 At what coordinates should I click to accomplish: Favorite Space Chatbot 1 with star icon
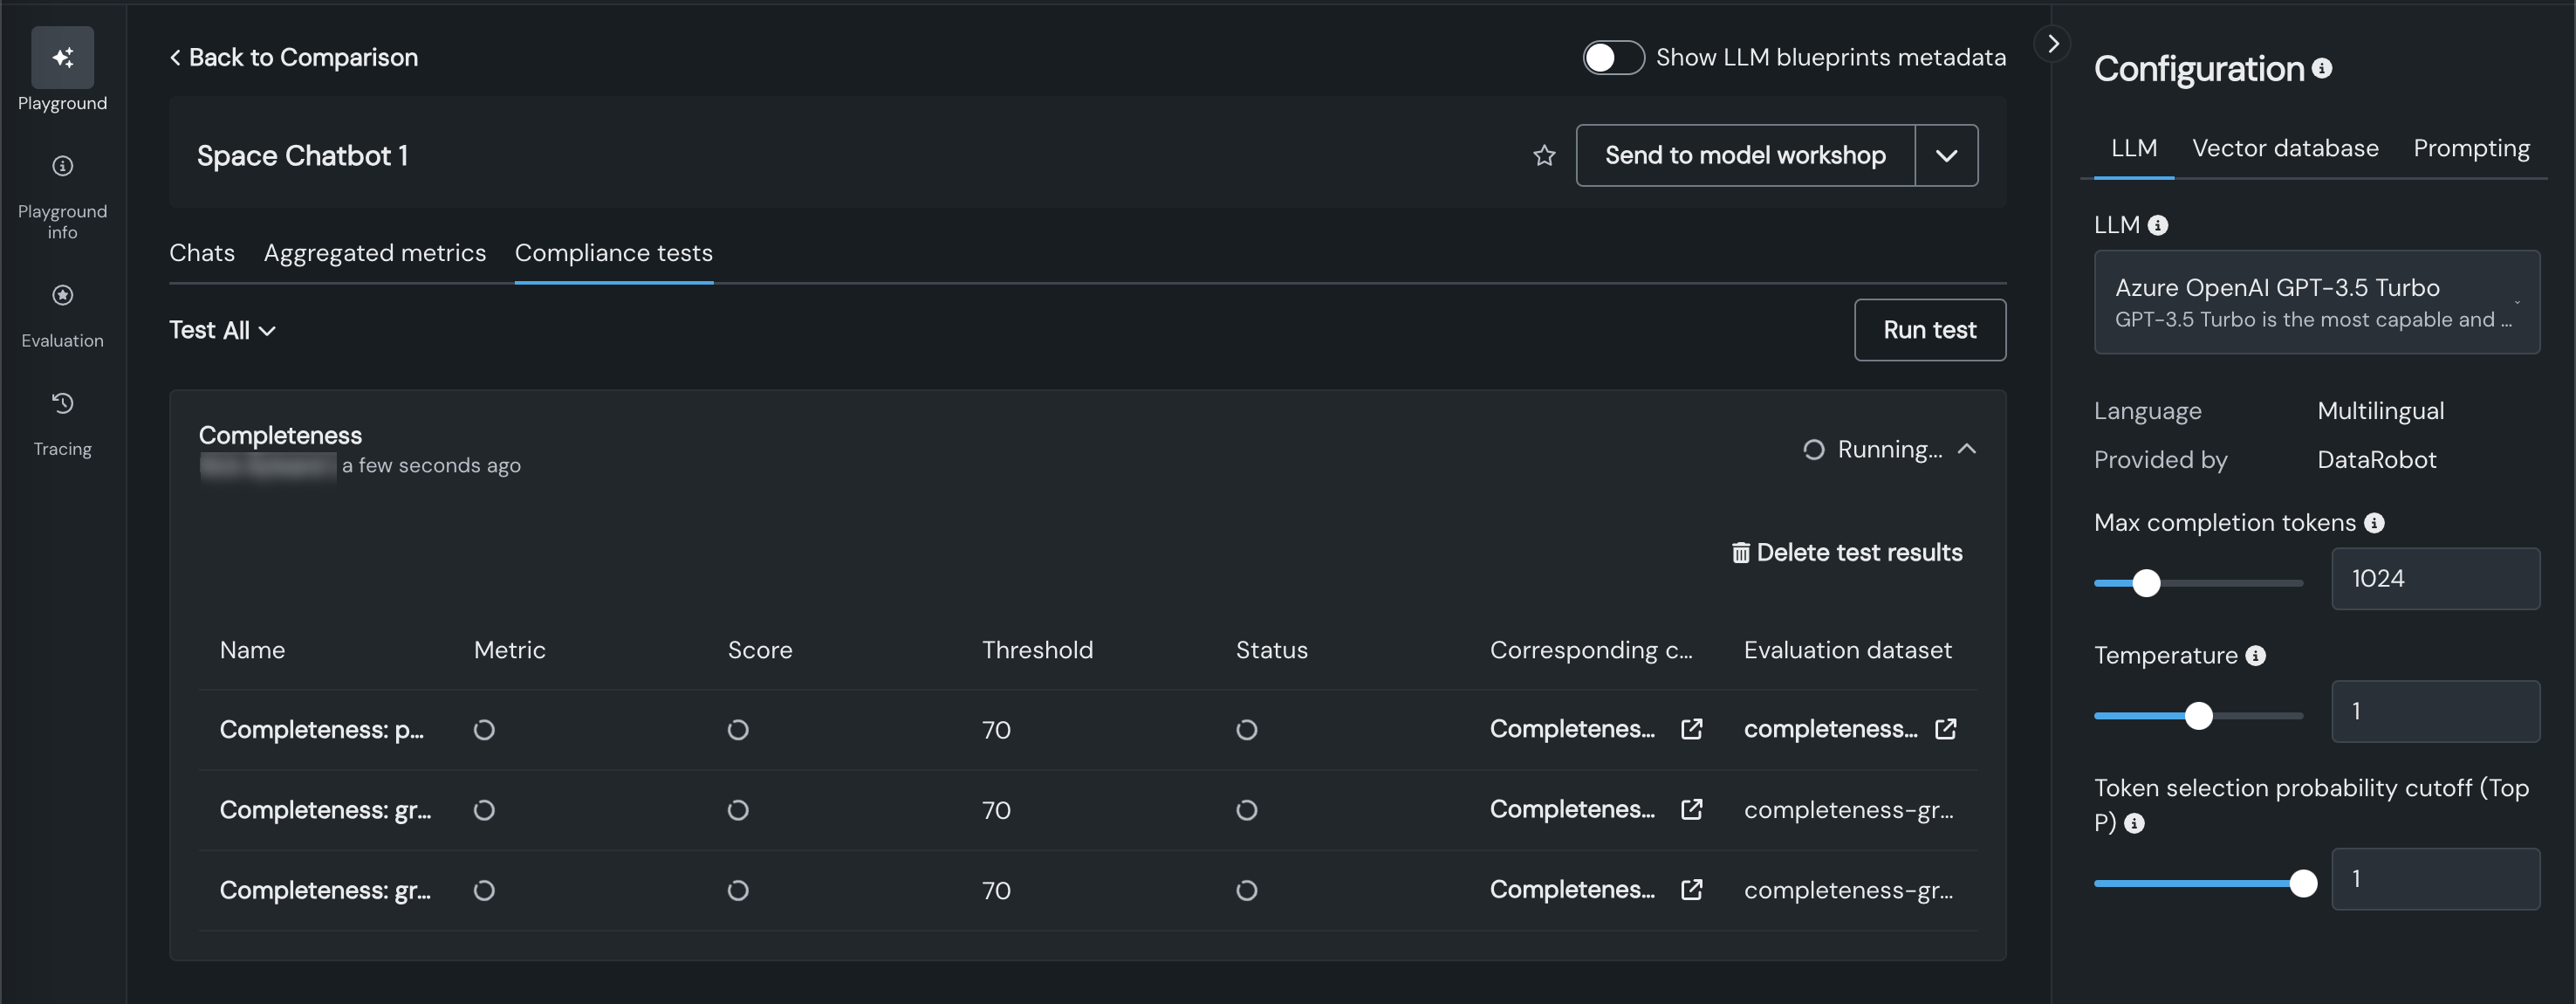[x=1544, y=156]
